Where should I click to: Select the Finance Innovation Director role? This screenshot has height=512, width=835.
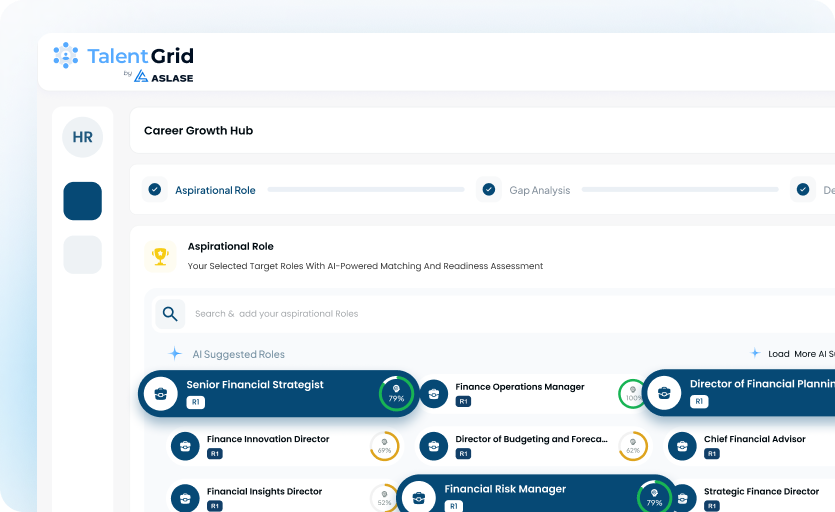click(285, 446)
